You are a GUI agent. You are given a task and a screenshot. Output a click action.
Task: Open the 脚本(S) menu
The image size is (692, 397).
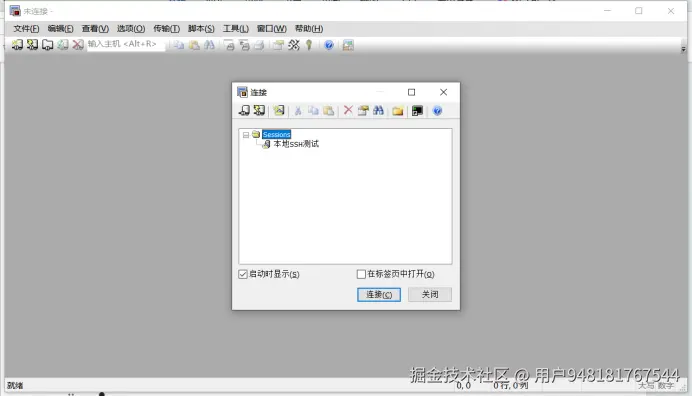tap(201, 29)
